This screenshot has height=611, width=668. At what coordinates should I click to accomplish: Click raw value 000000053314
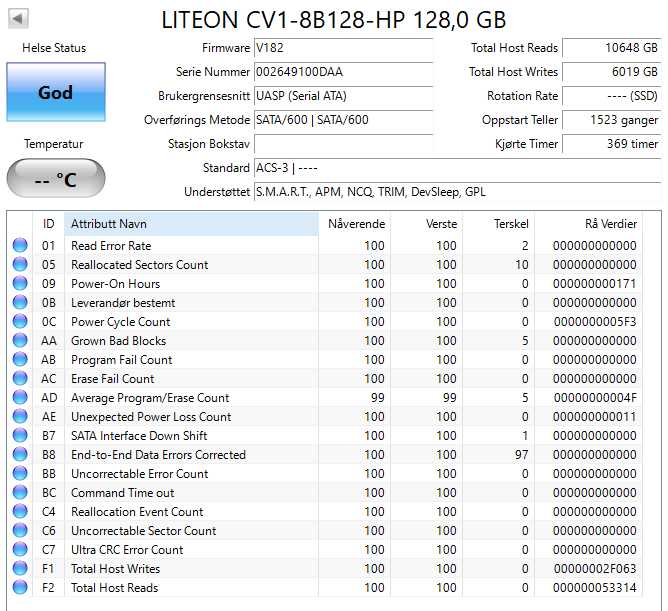tap(595, 588)
